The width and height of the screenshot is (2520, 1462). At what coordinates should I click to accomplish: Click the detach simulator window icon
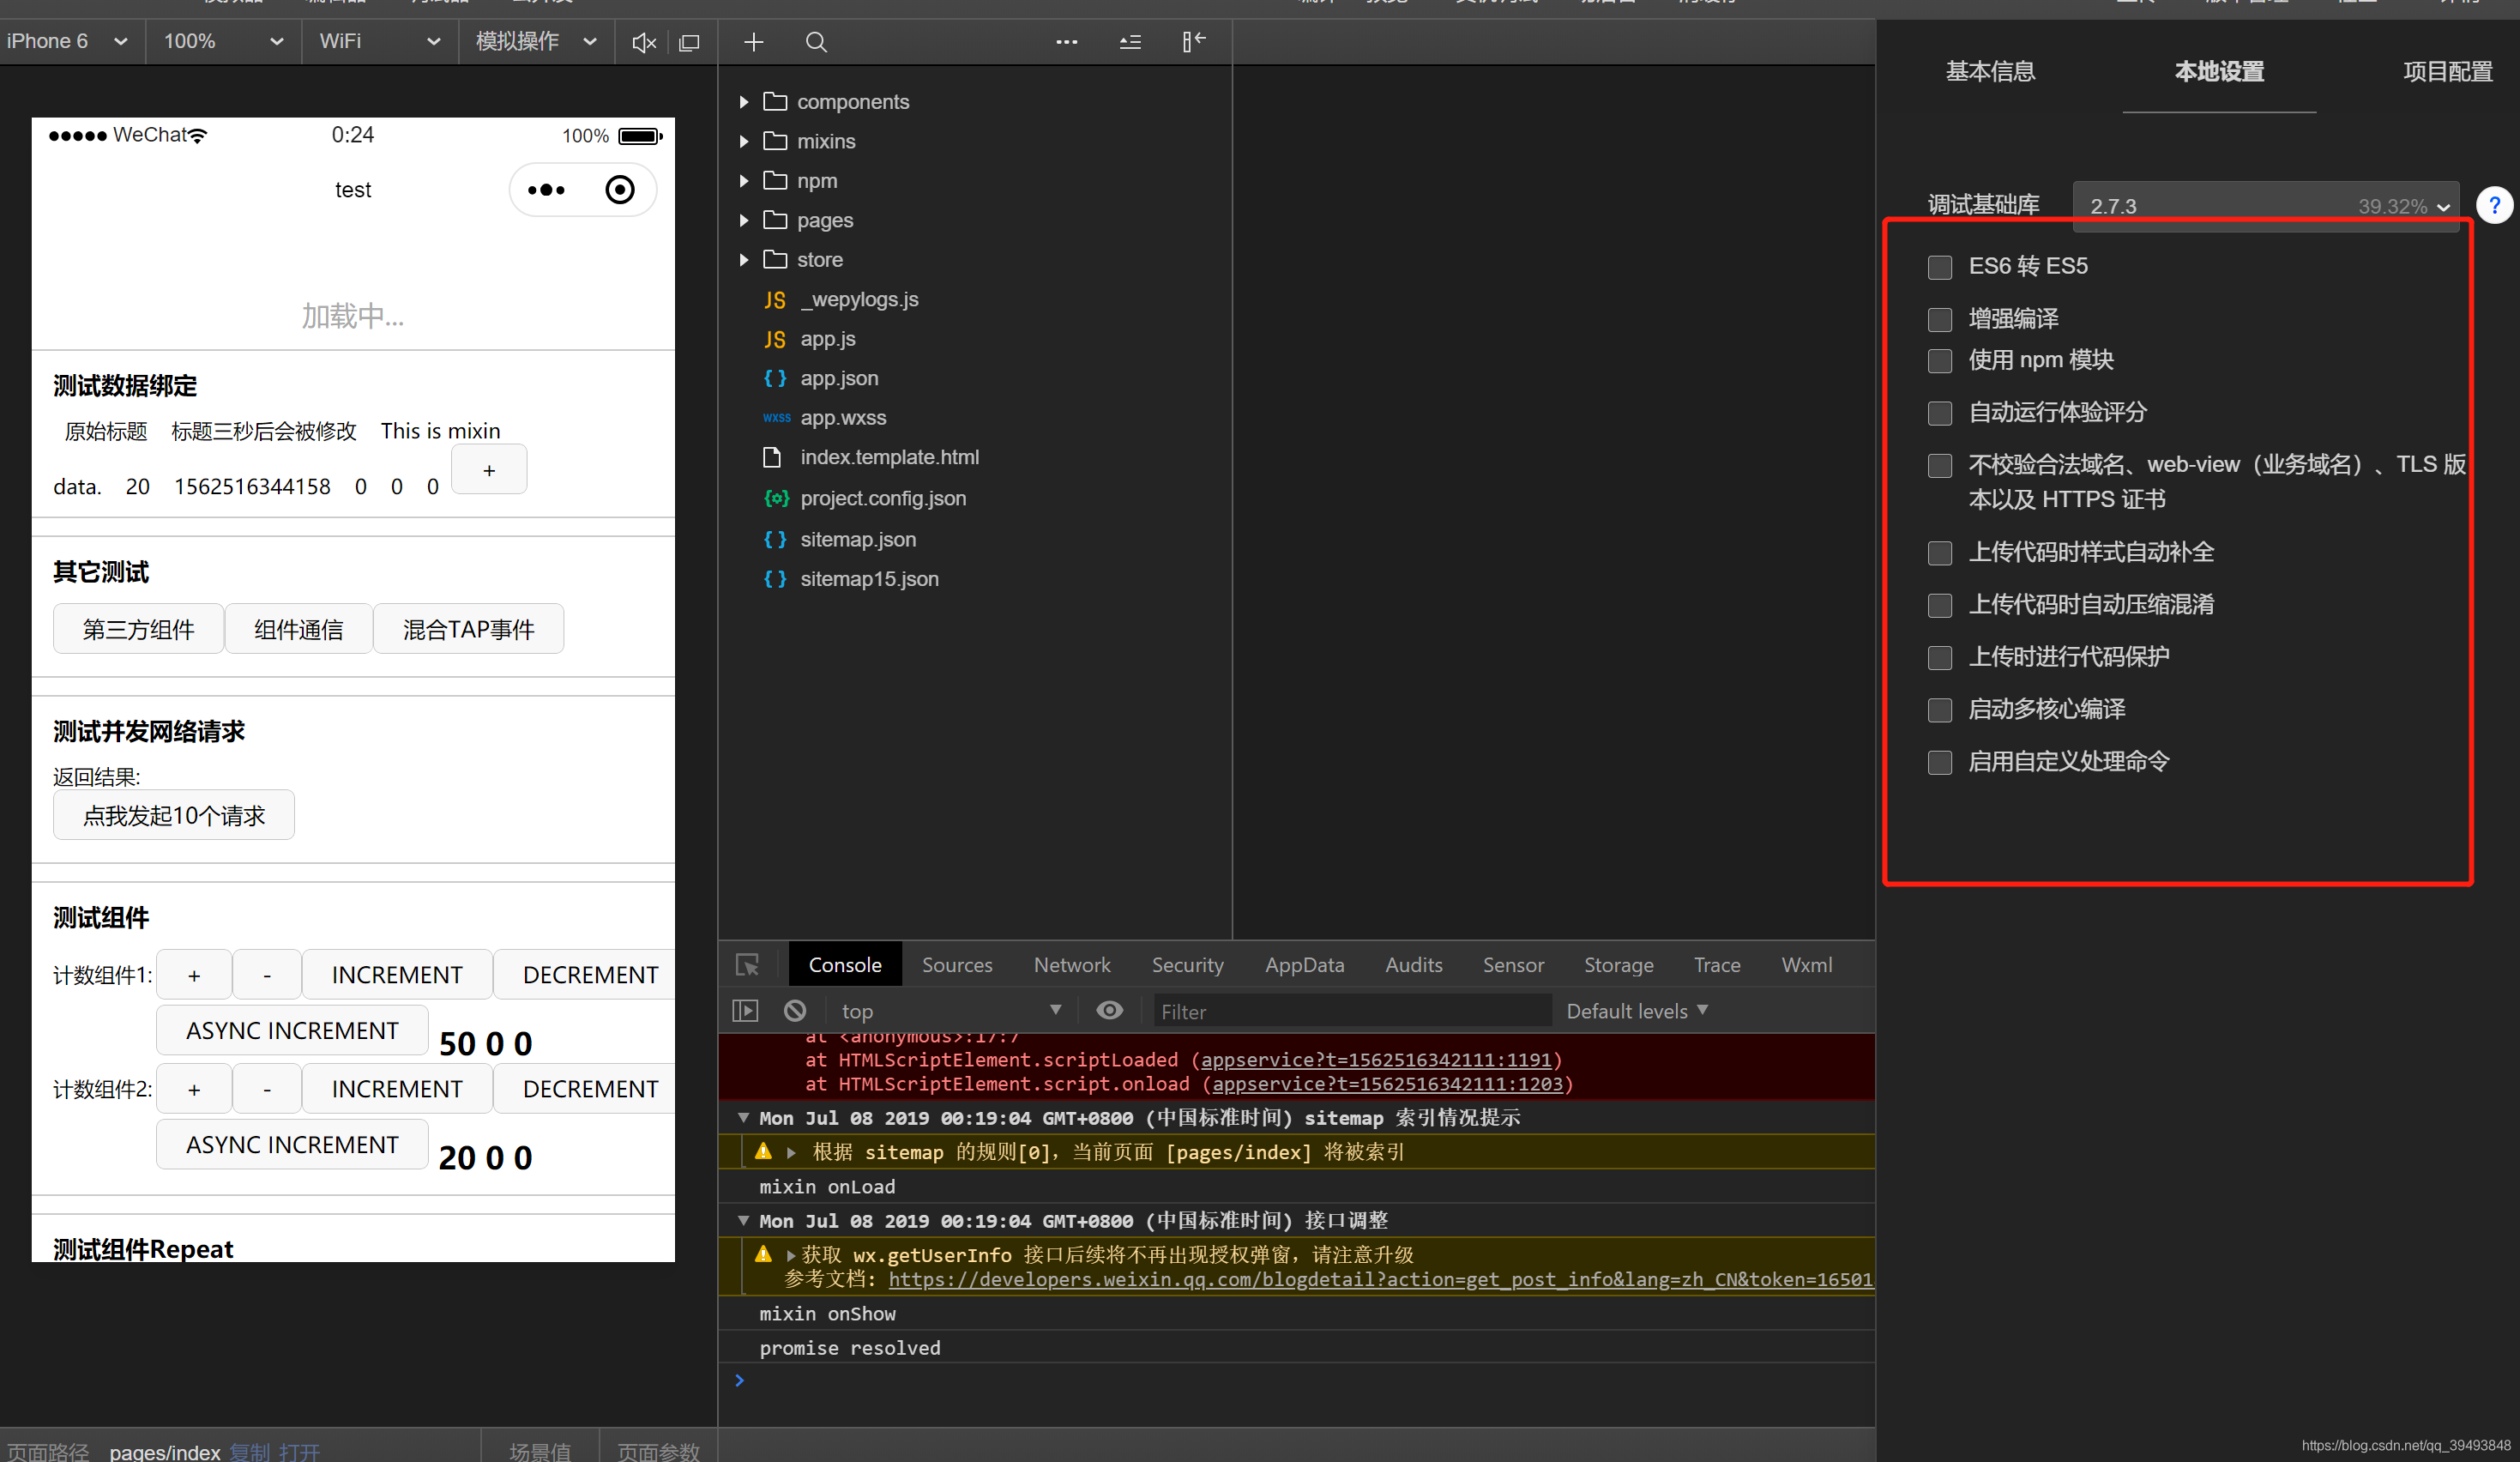pyautogui.click(x=689, y=42)
